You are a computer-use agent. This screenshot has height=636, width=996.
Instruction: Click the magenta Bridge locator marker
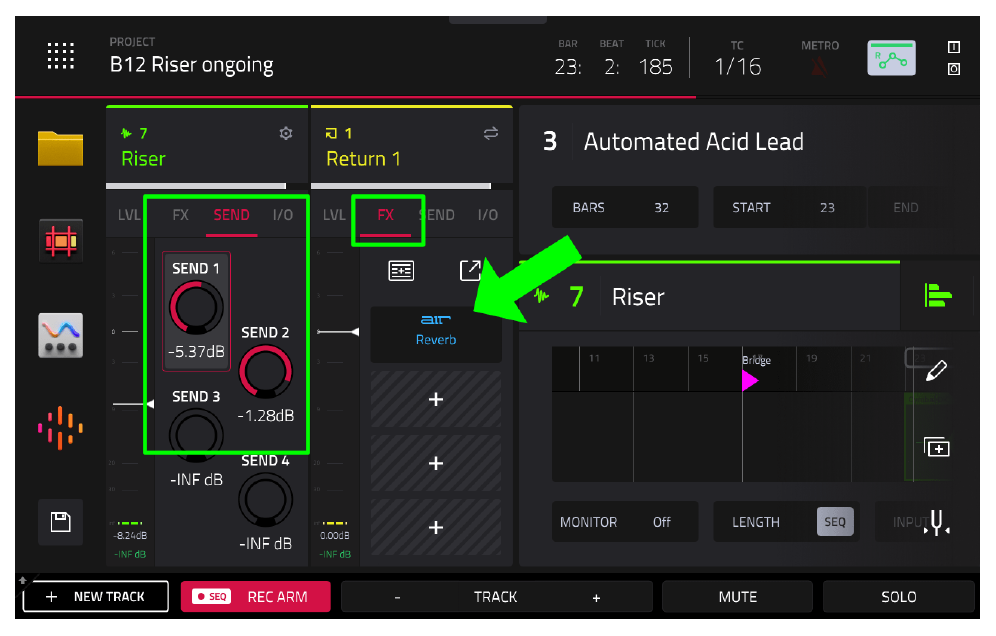(750, 380)
